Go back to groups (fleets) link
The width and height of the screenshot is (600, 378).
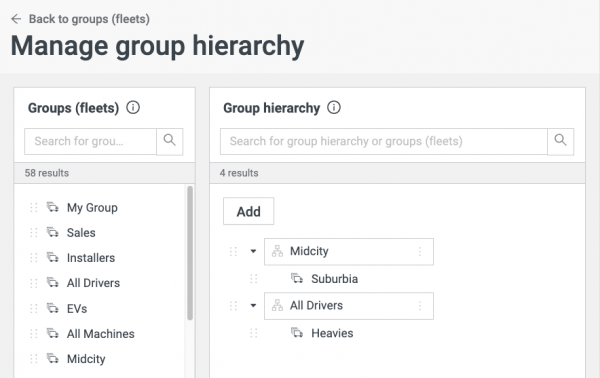coord(89,19)
